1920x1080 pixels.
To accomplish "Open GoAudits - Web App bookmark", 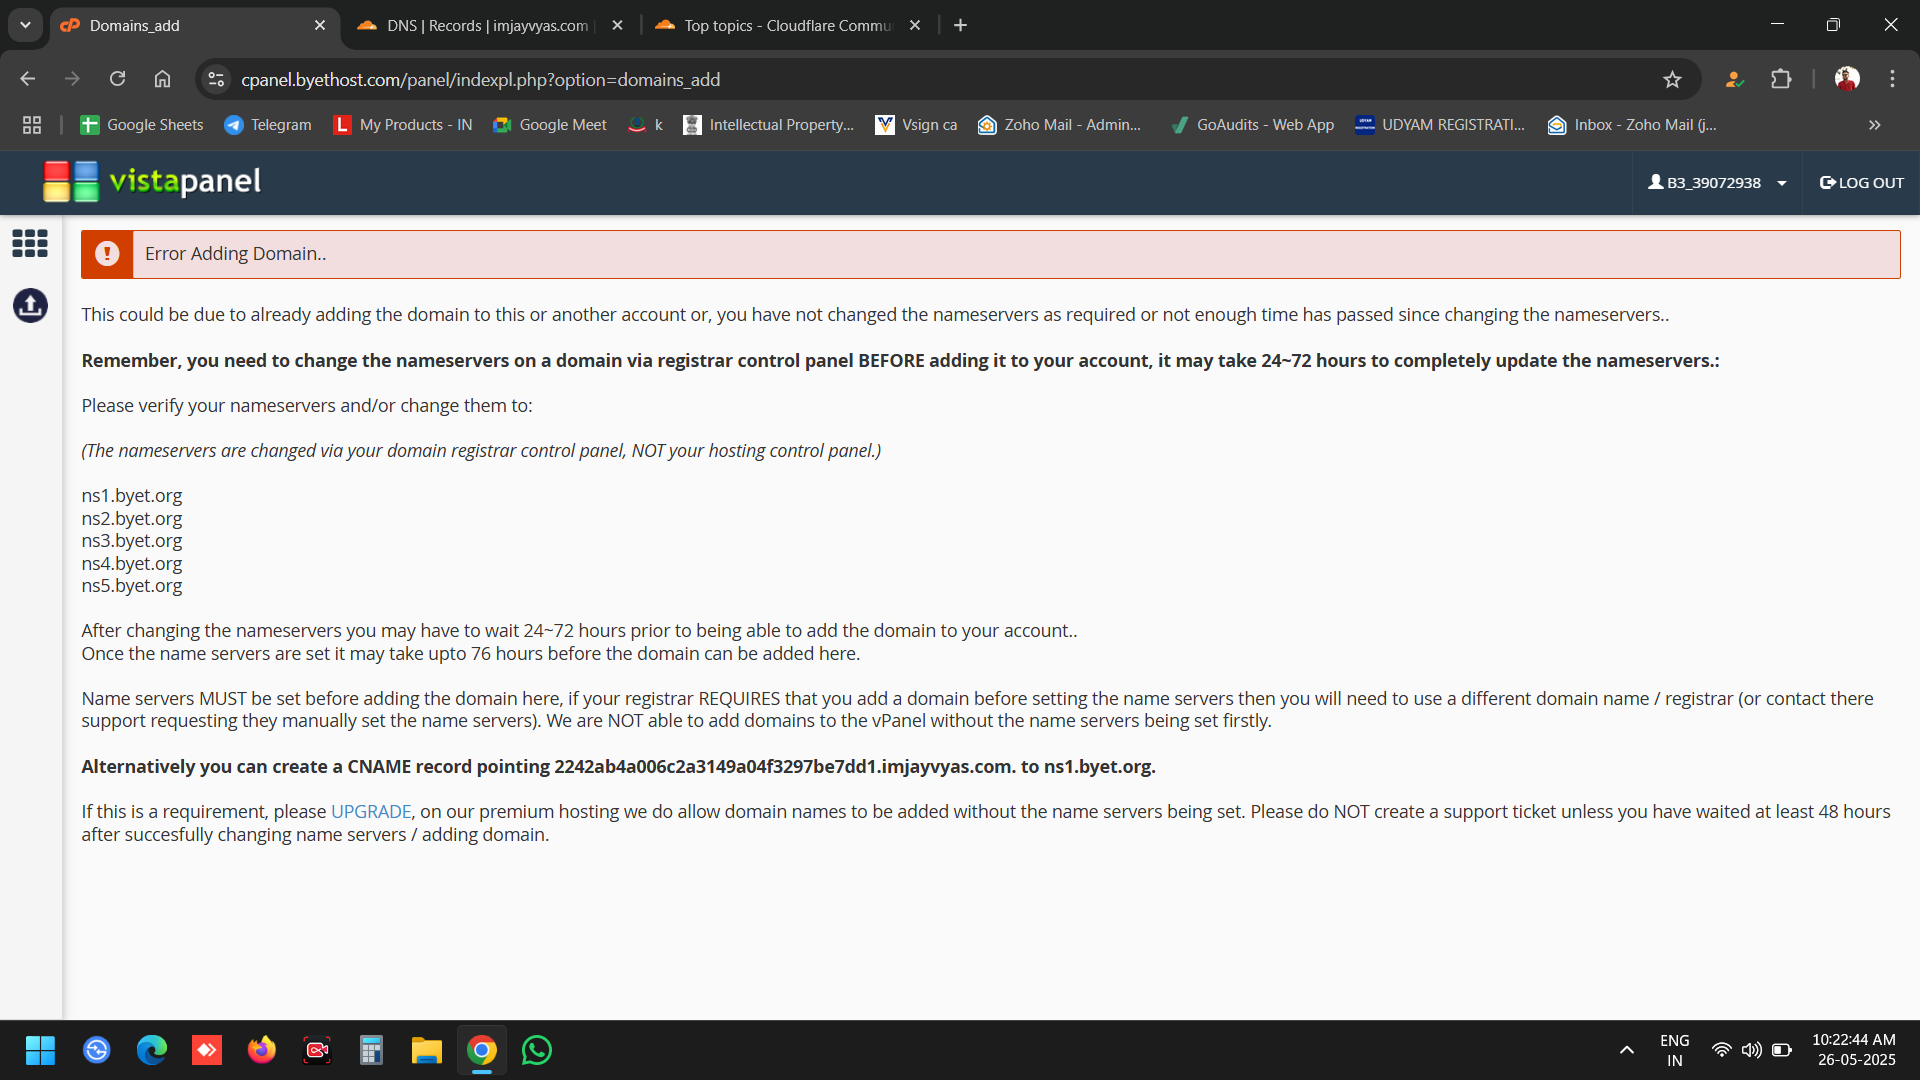I will coord(1252,125).
